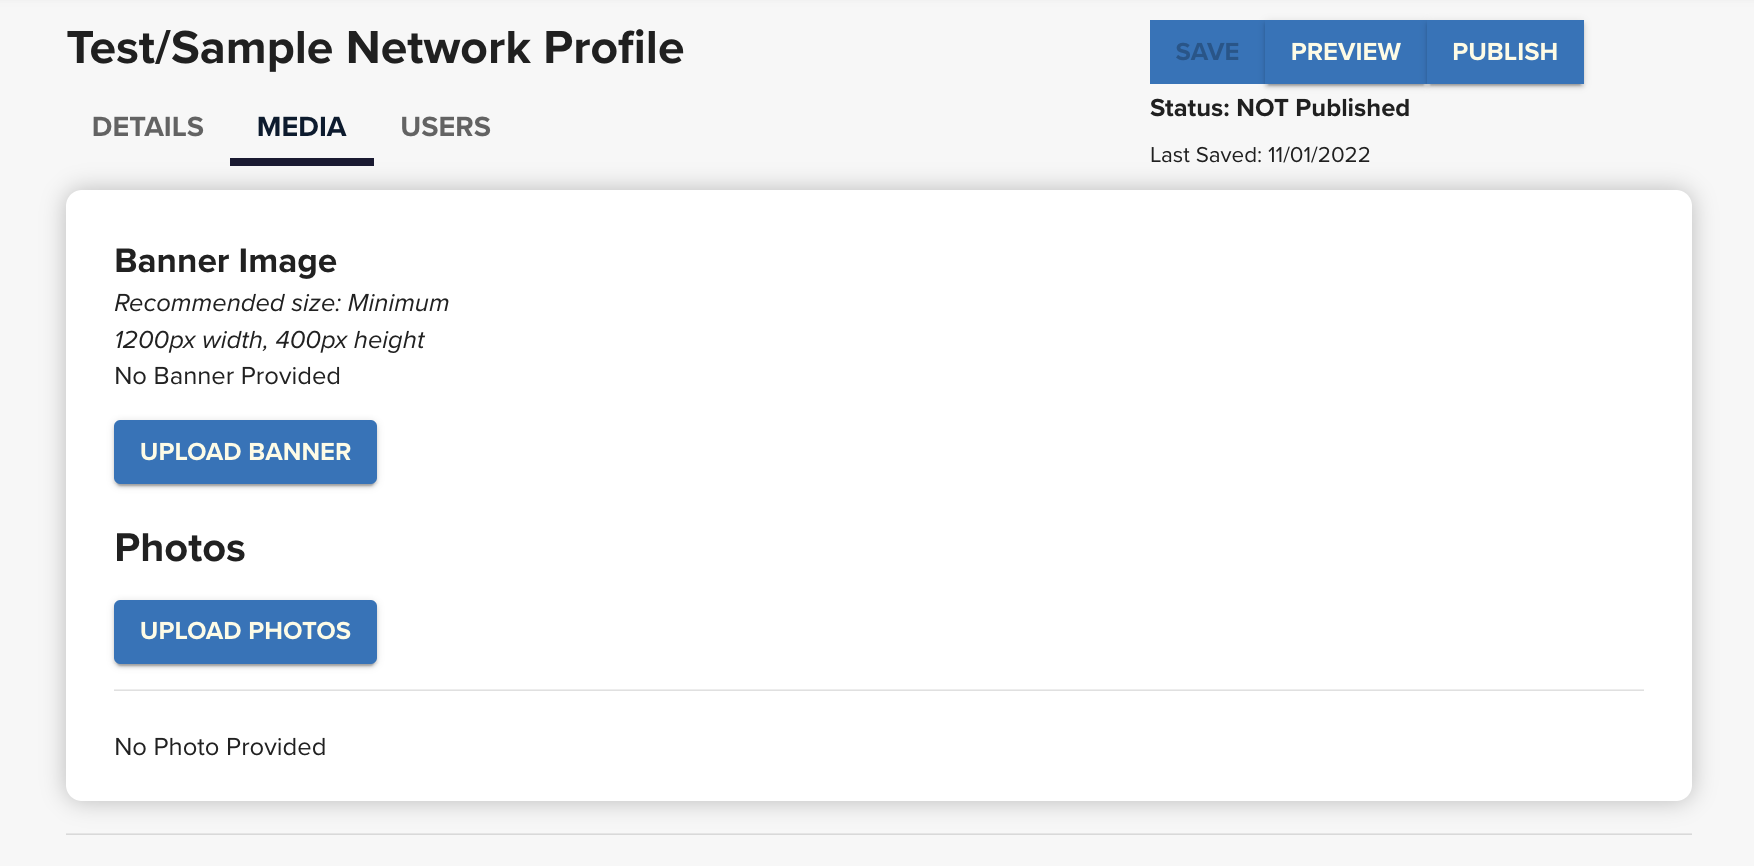Click the footer separator below the white card
Viewport: 1754px width, 866px height.
(x=879, y=834)
